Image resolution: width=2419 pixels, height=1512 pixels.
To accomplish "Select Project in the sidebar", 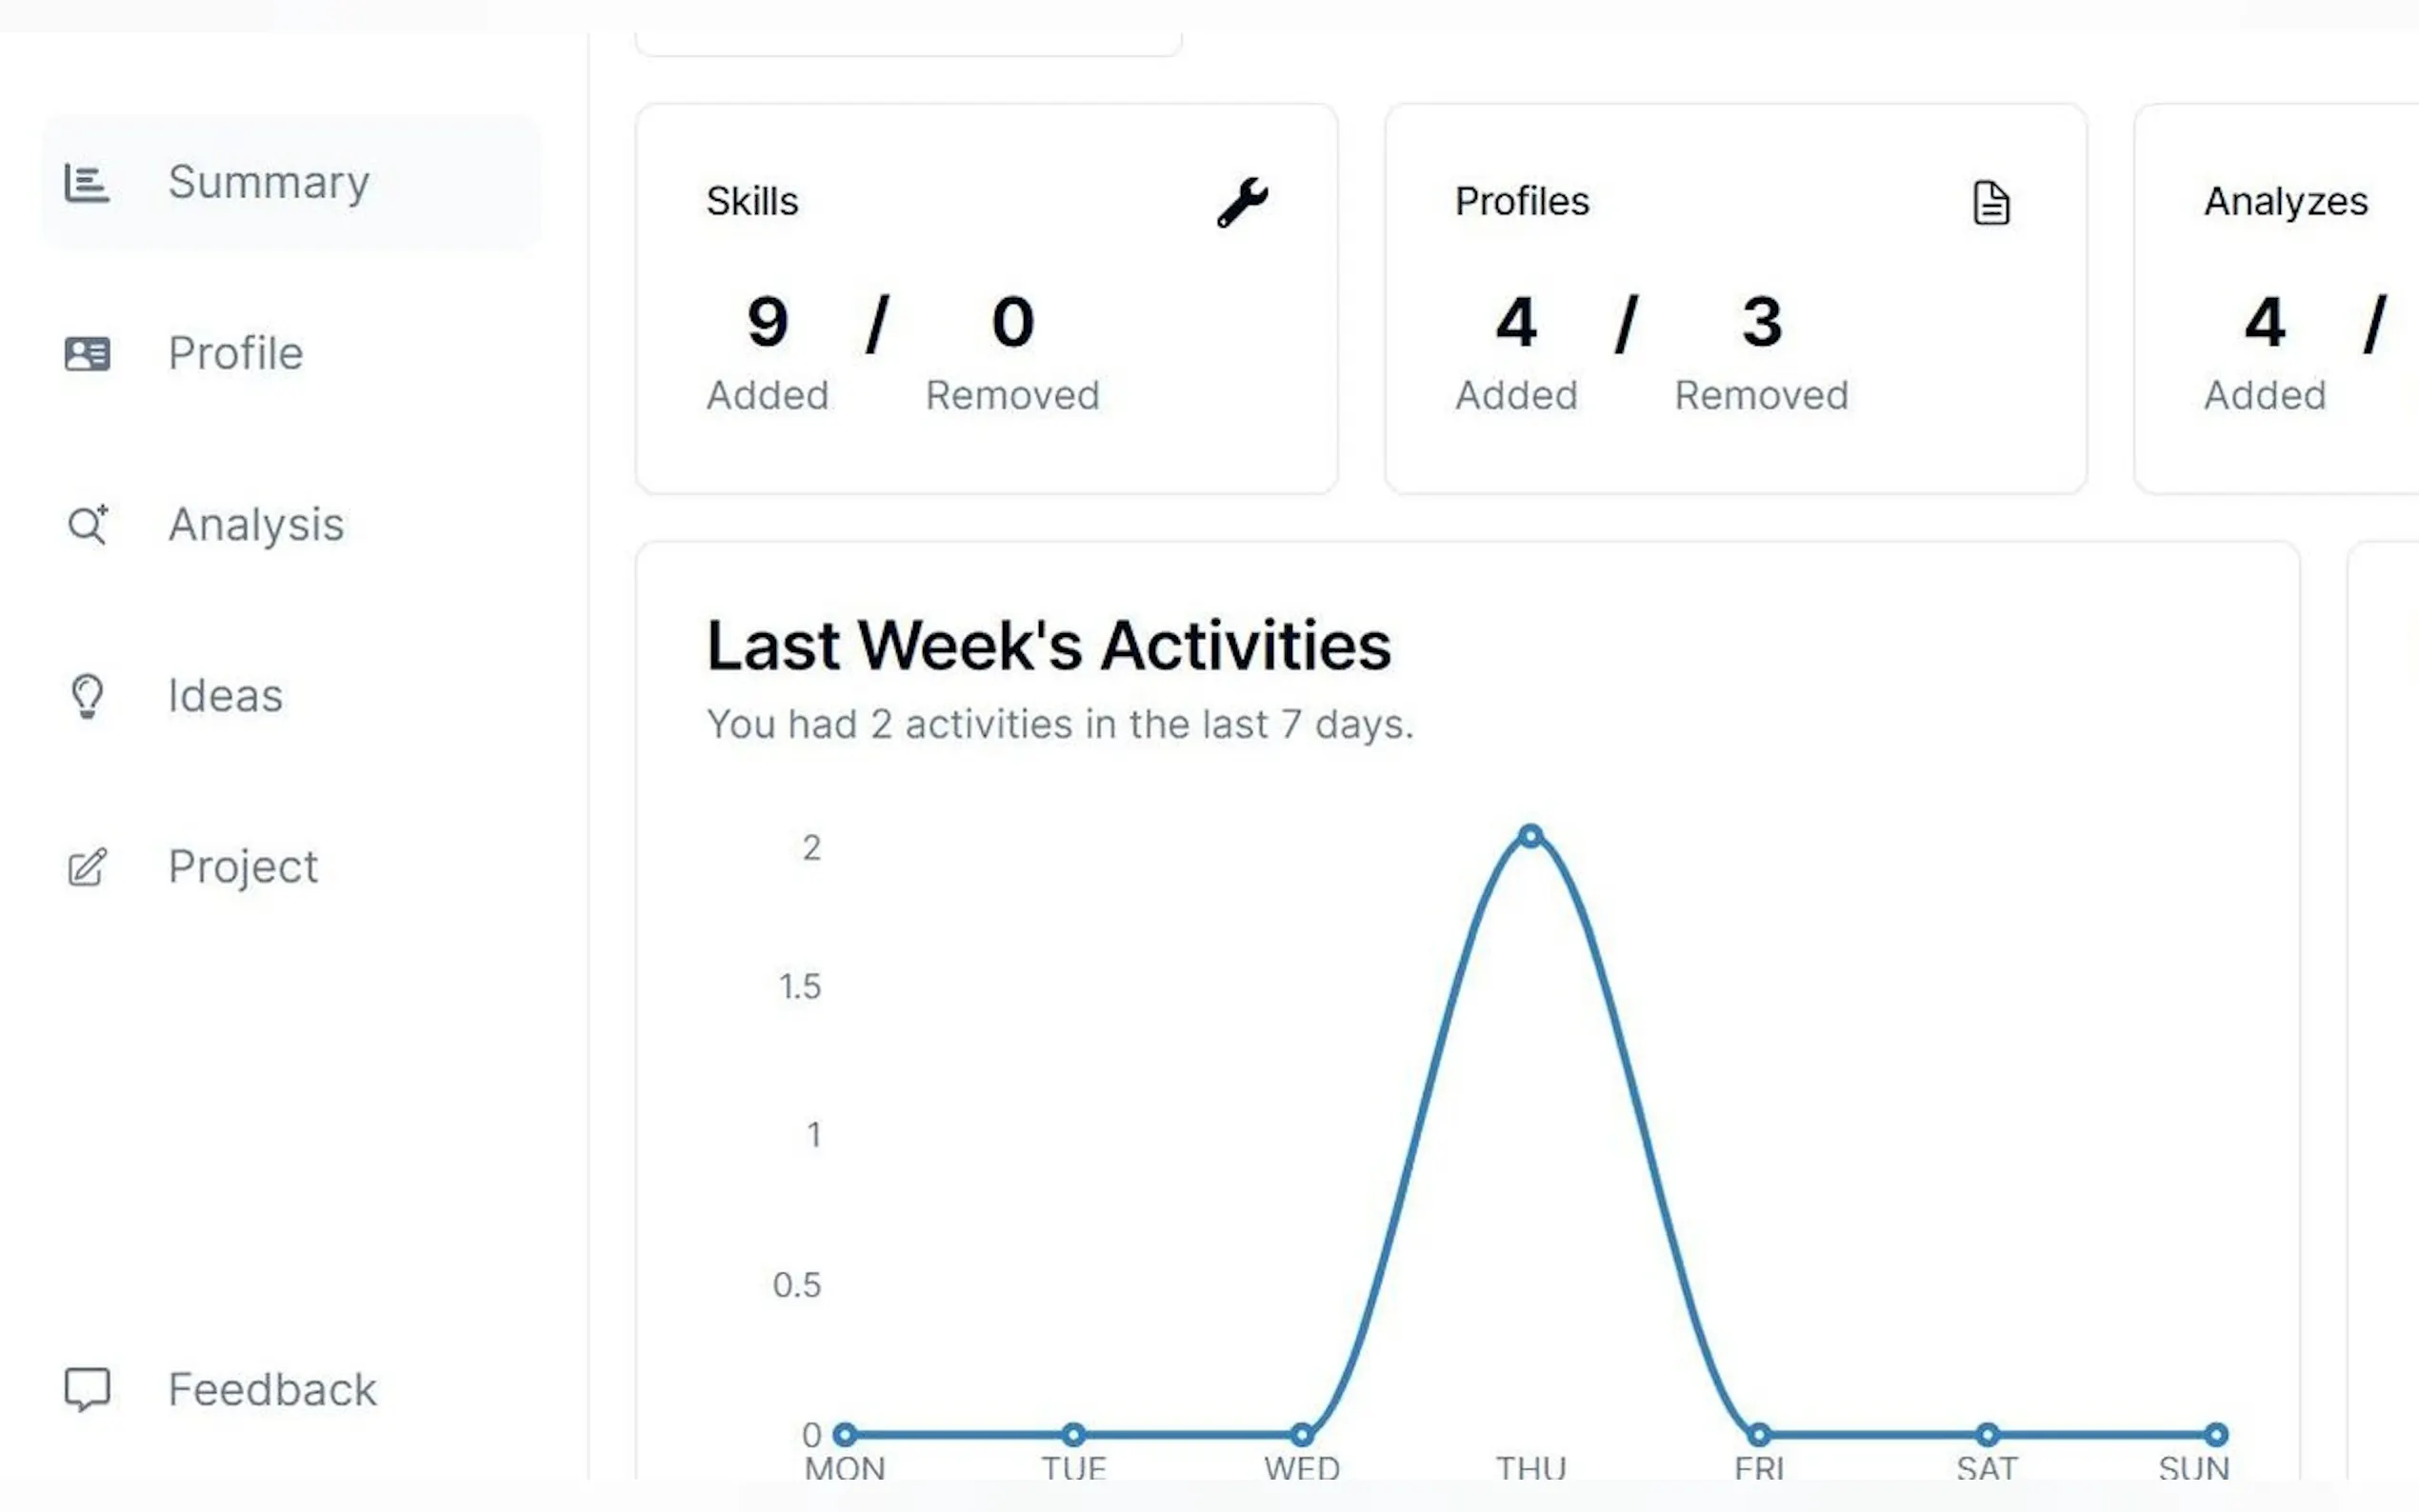I will point(243,867).
